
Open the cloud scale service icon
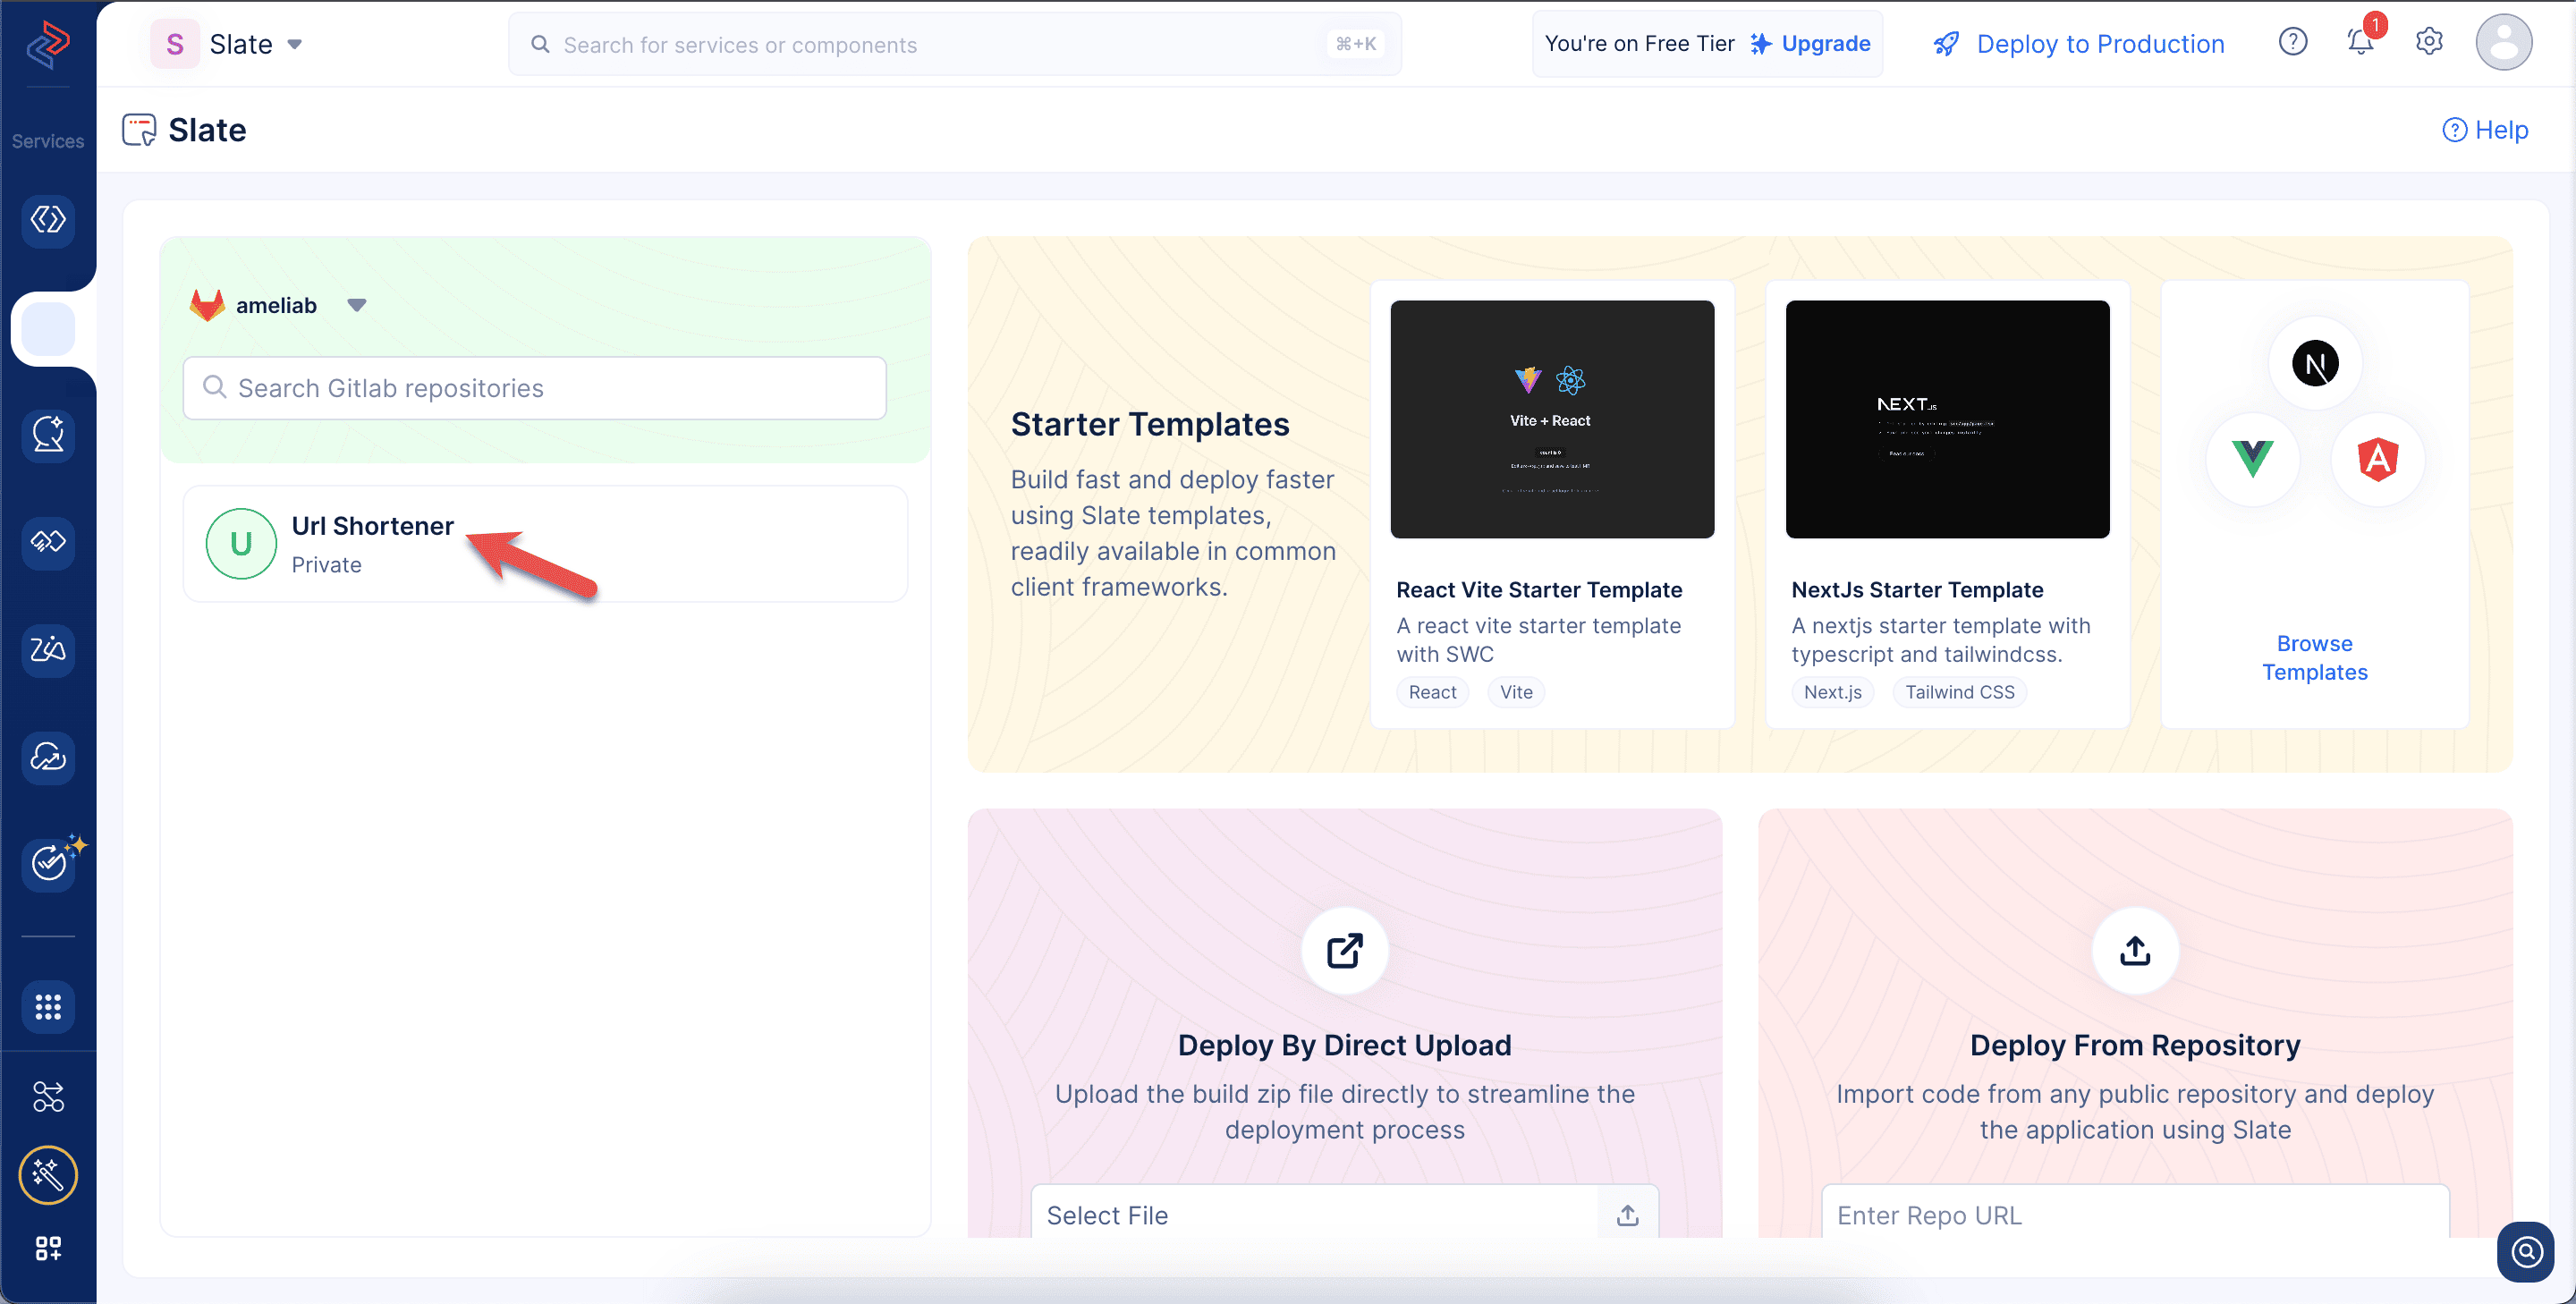(48, 757)
